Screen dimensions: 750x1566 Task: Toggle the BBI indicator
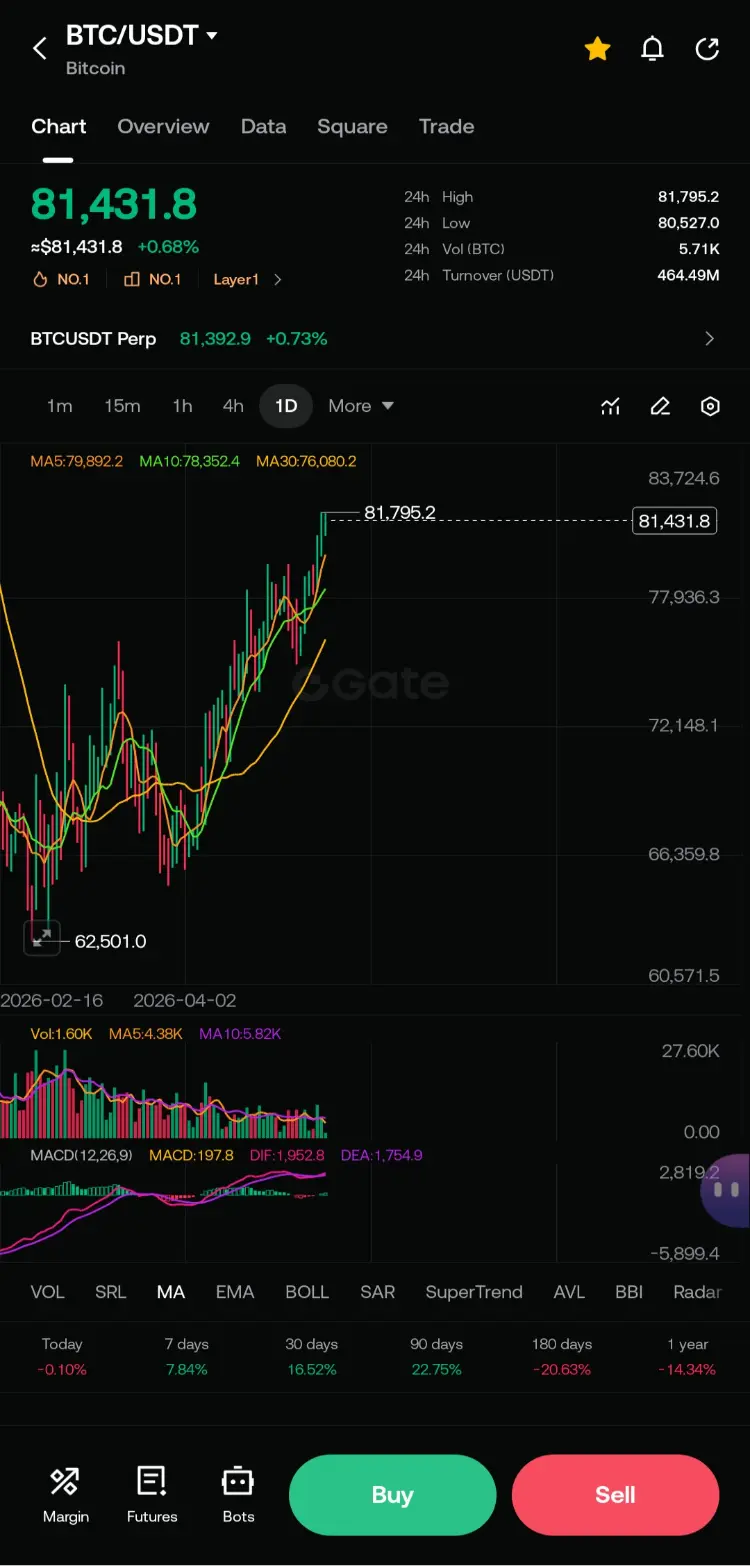coord(629,1292)
